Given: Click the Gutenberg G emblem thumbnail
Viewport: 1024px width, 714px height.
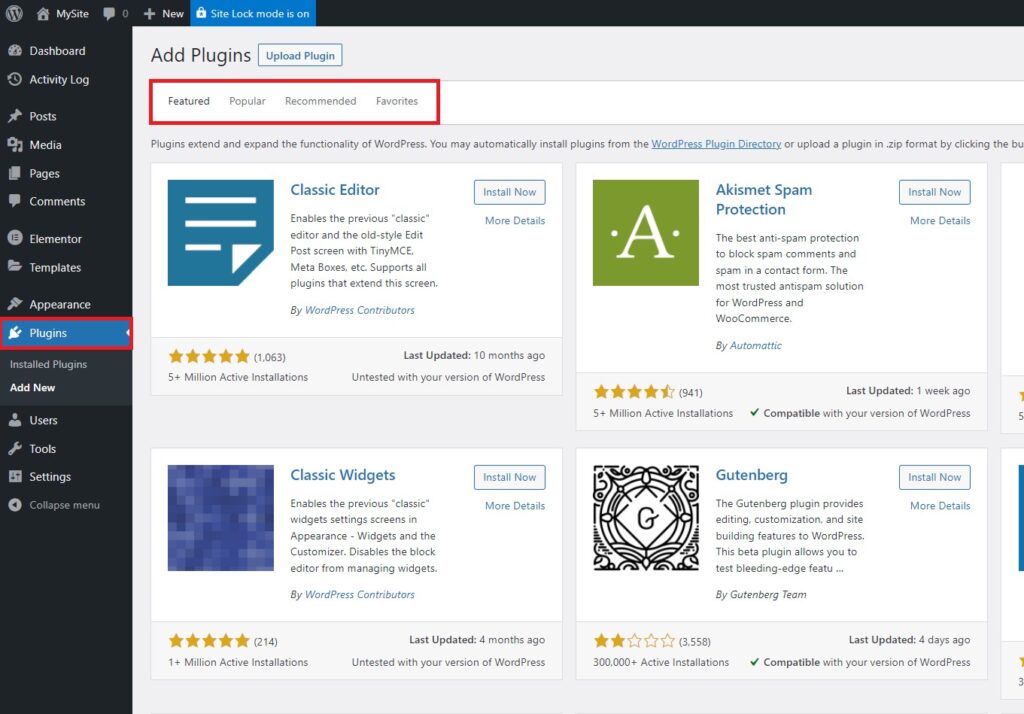Looking at the screenshot, I should 646,518.
